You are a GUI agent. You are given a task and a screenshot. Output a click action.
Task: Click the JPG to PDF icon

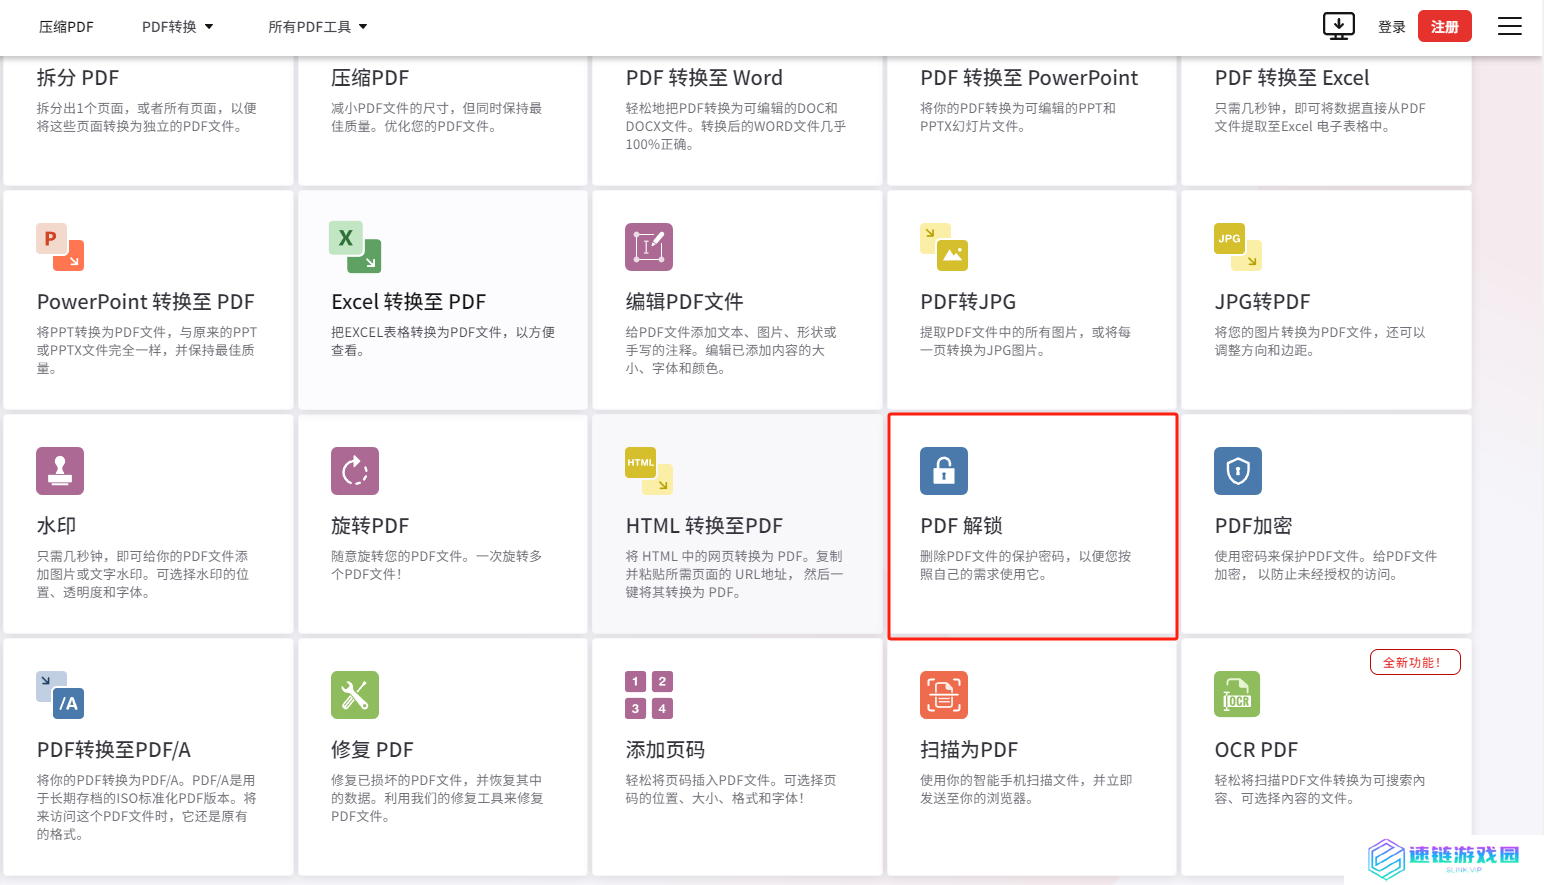pos(1238,247)
